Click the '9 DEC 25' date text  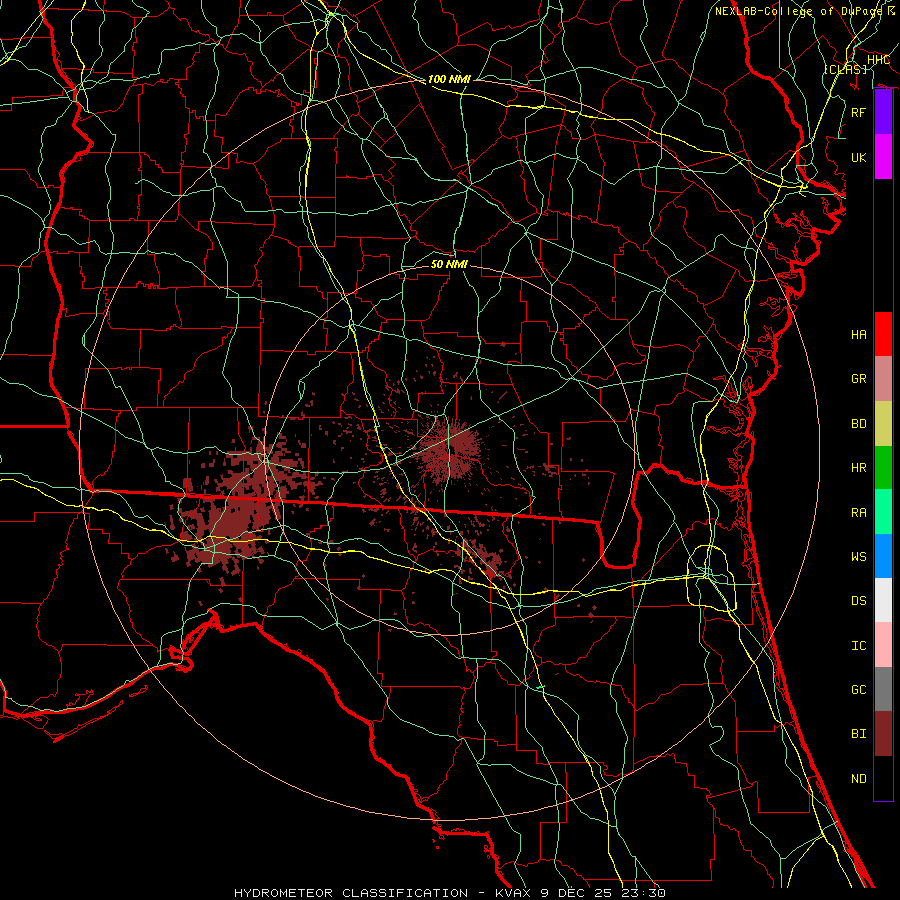pyautogui.click(x=576, y=893)
